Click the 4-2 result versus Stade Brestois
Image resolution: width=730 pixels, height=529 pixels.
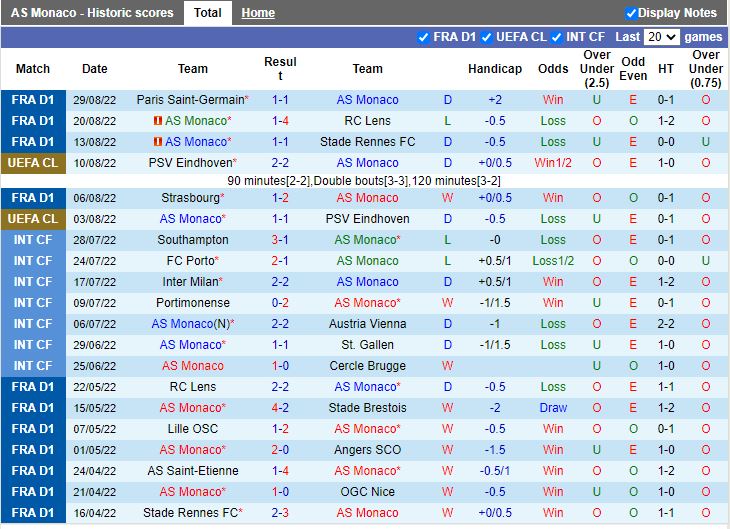coord(280,407)
